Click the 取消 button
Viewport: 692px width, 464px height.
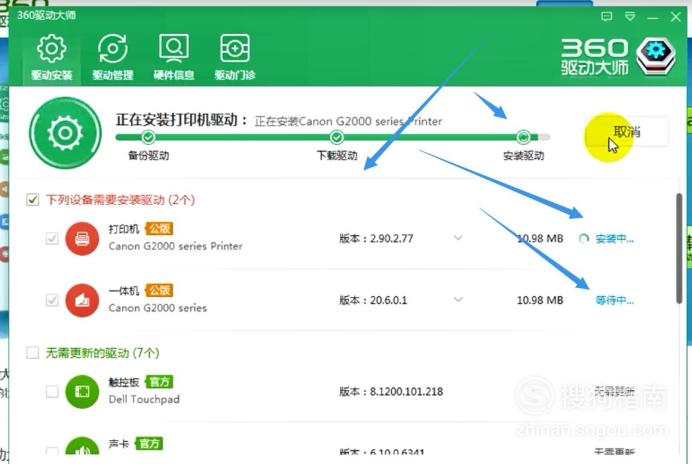(626, 131)
